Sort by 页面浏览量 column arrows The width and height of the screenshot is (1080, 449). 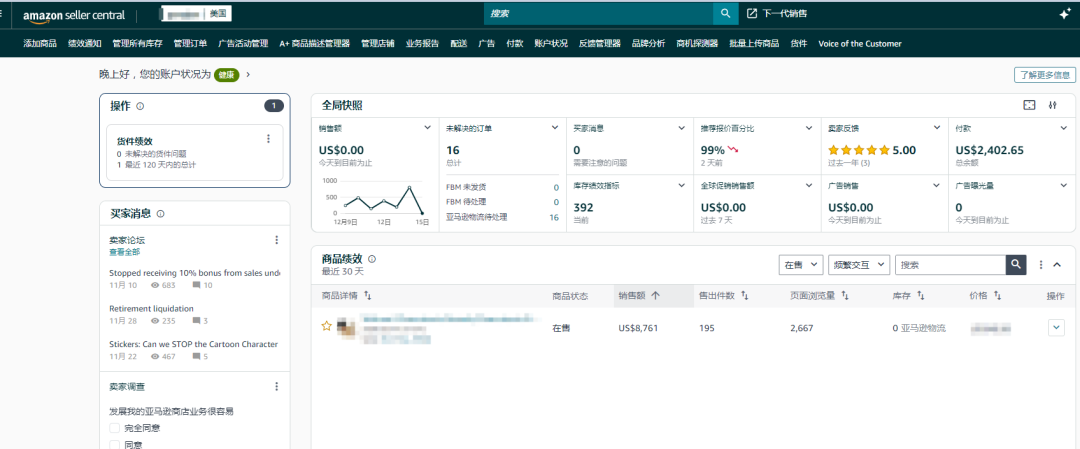coord(844,295)
